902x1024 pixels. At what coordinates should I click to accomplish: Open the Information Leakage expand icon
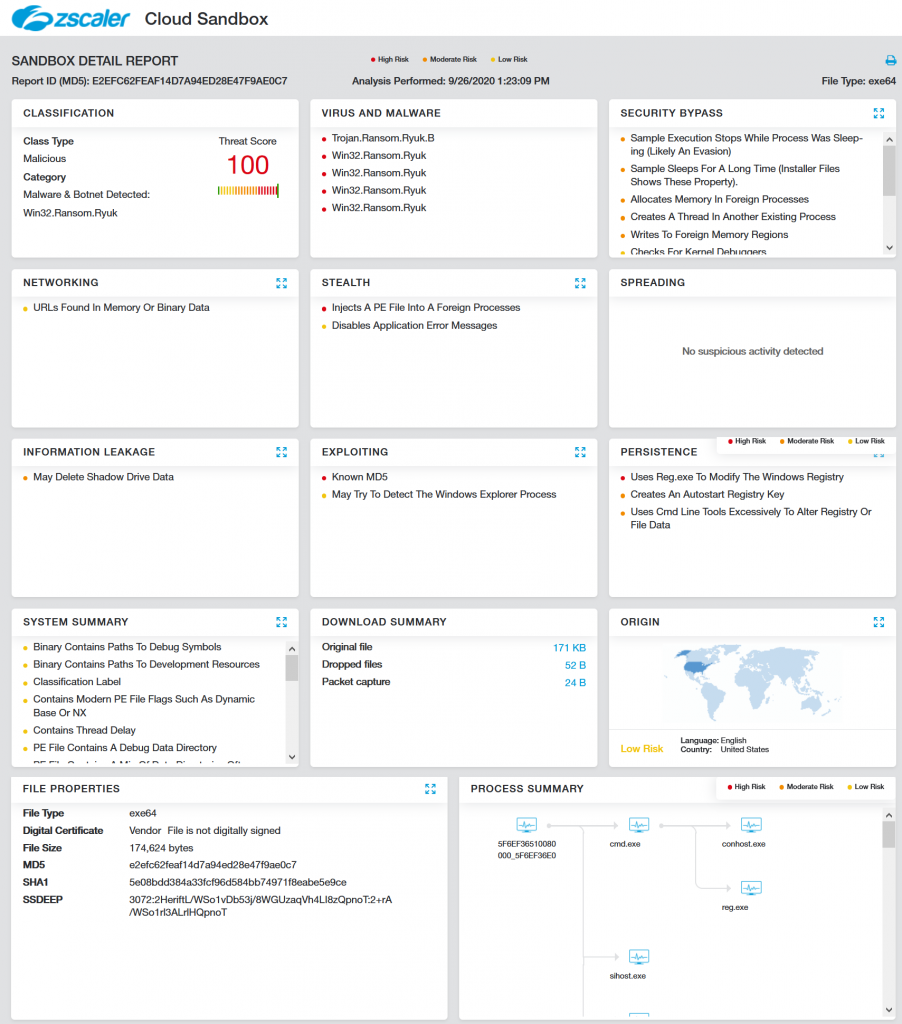[281, 452]
